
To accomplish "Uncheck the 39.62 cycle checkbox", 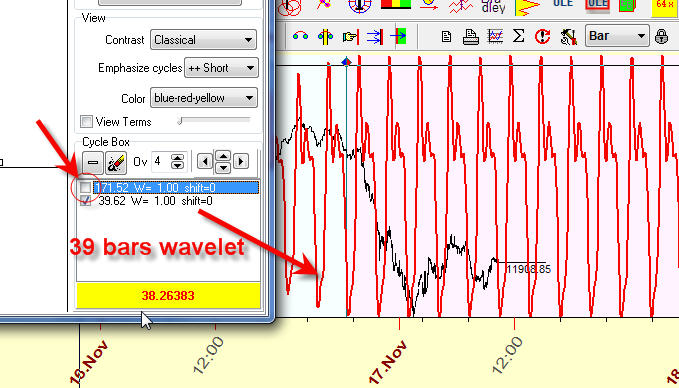I will (x=86, y=200).
